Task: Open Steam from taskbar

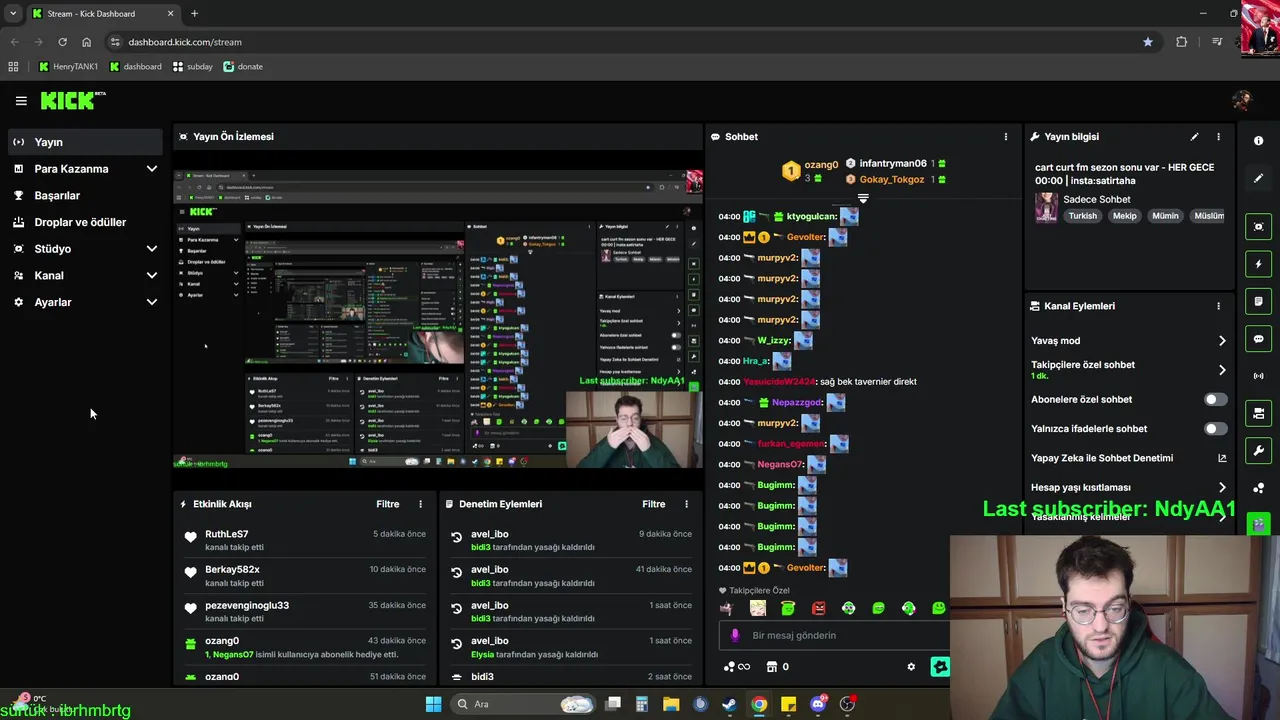Action: (x=729, y=704)
